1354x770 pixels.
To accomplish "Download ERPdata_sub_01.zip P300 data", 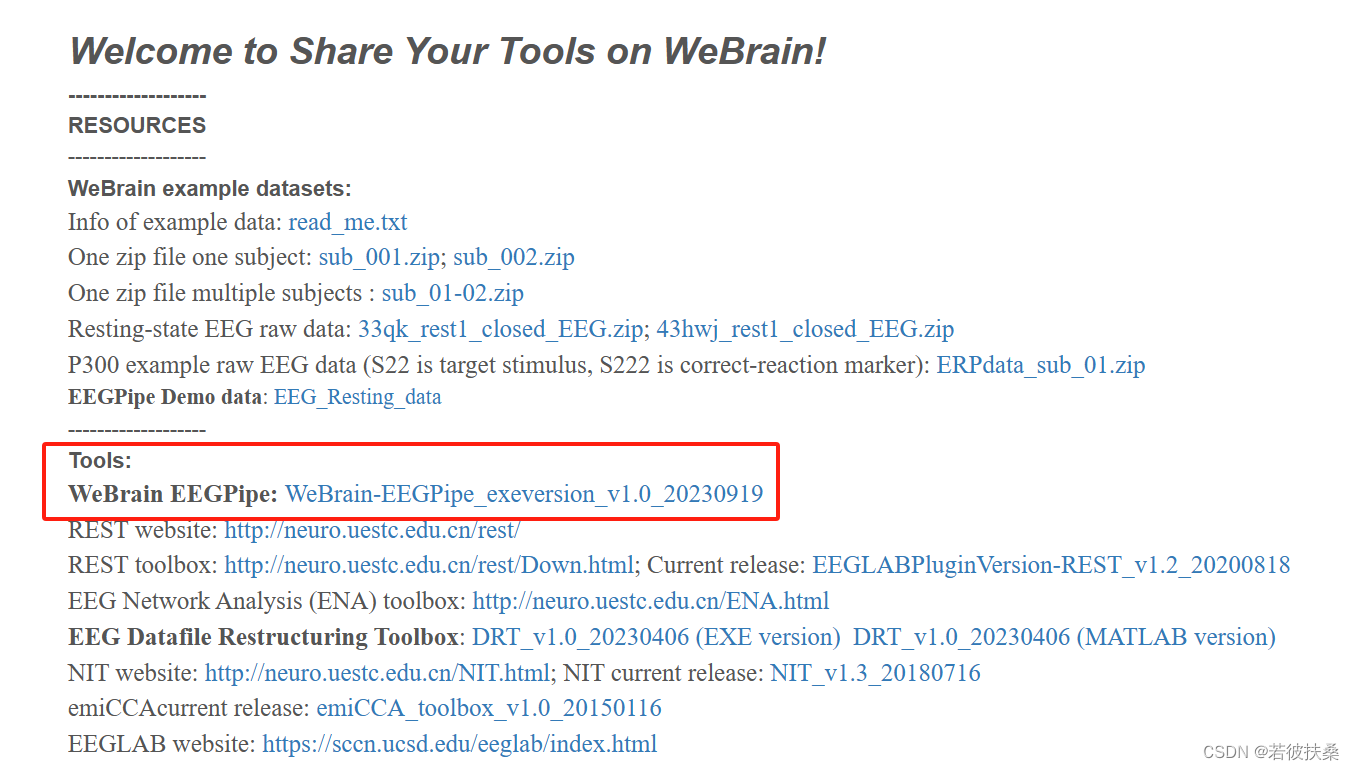I will click(1041, 366).
